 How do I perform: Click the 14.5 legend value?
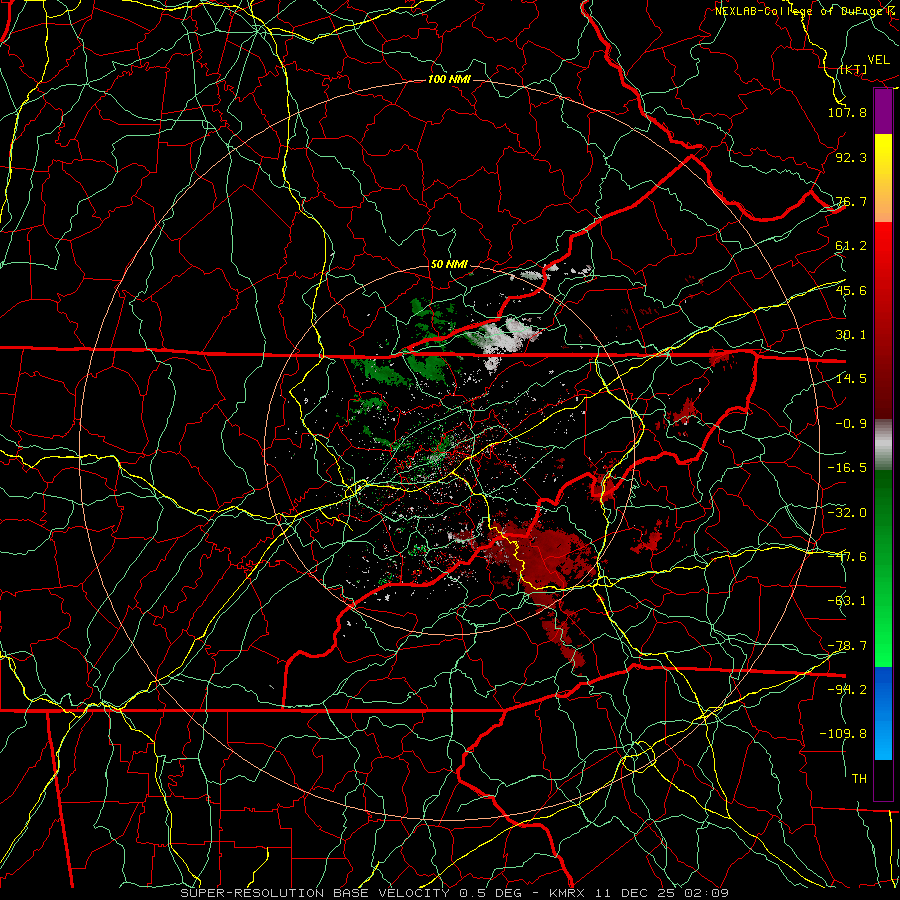pos(851,379)
